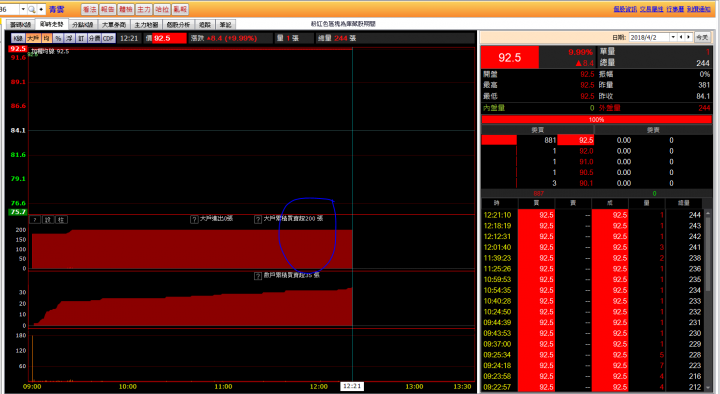Screen dimensions: 720x394
Task: Click the ? help button left of 設
Action: tap(35, 220)
